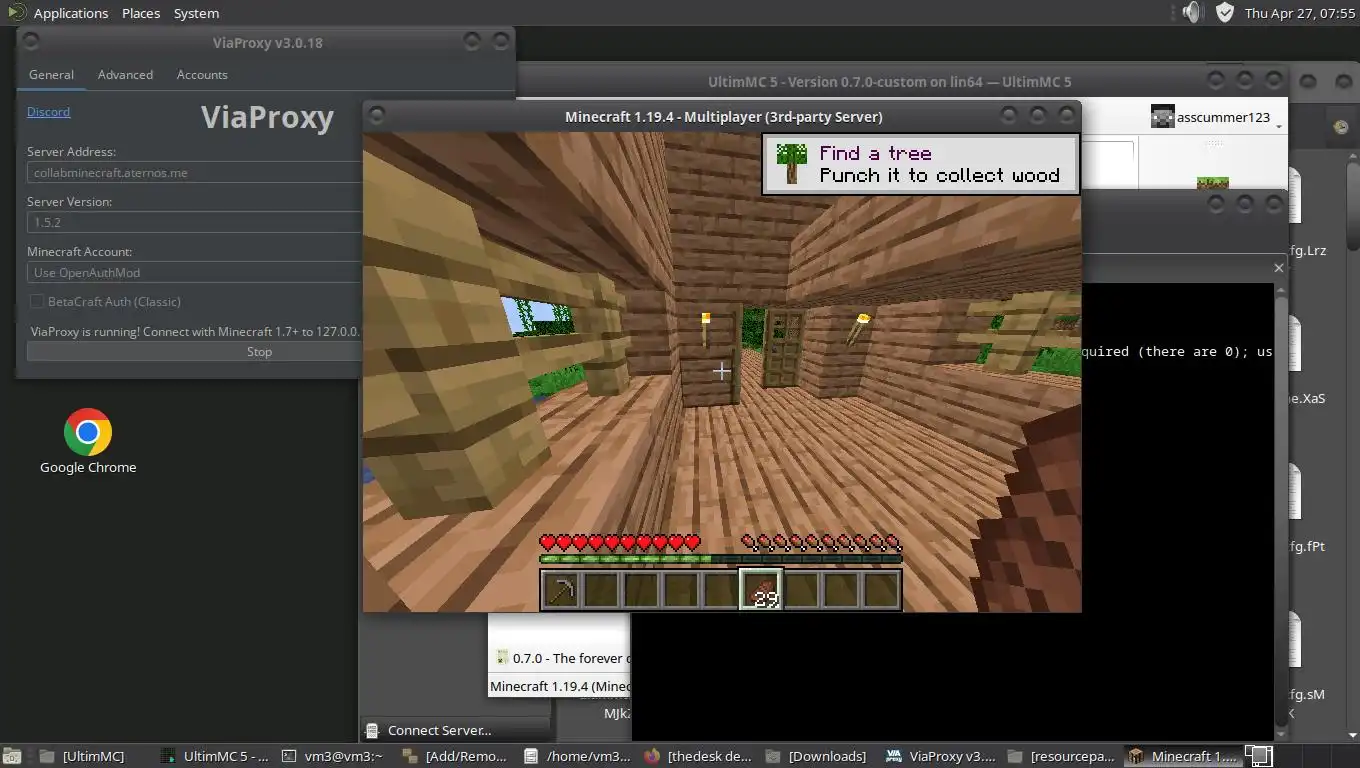This screenshot has height=768, width=1360.
Task: Click the small round icon right of the UltimMC account dropdown
Action: 1340,127
